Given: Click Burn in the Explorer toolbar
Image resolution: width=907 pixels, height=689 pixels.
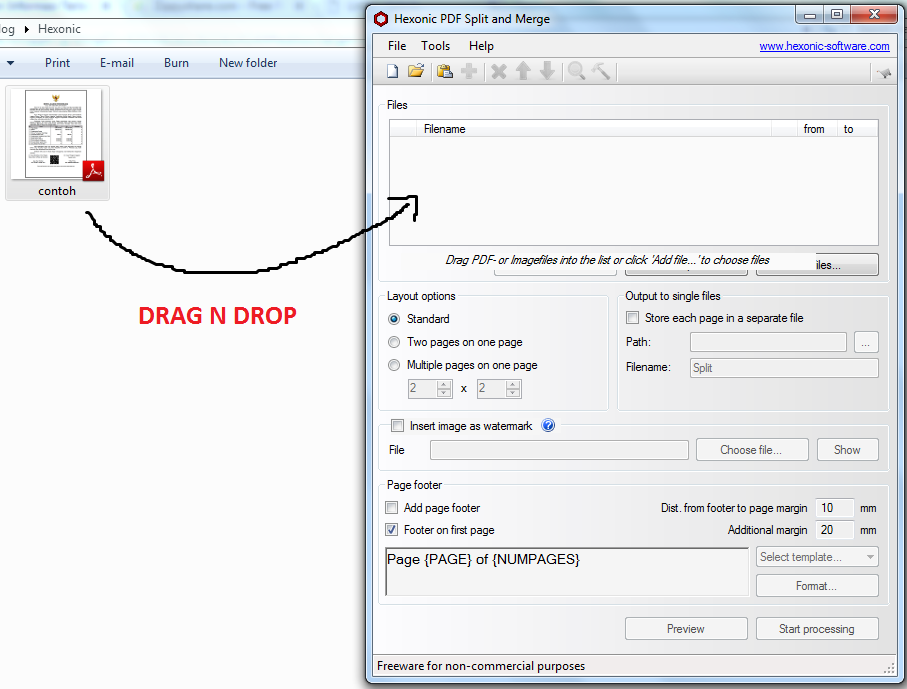Looking at the screenshot, I should pos(176,63).
